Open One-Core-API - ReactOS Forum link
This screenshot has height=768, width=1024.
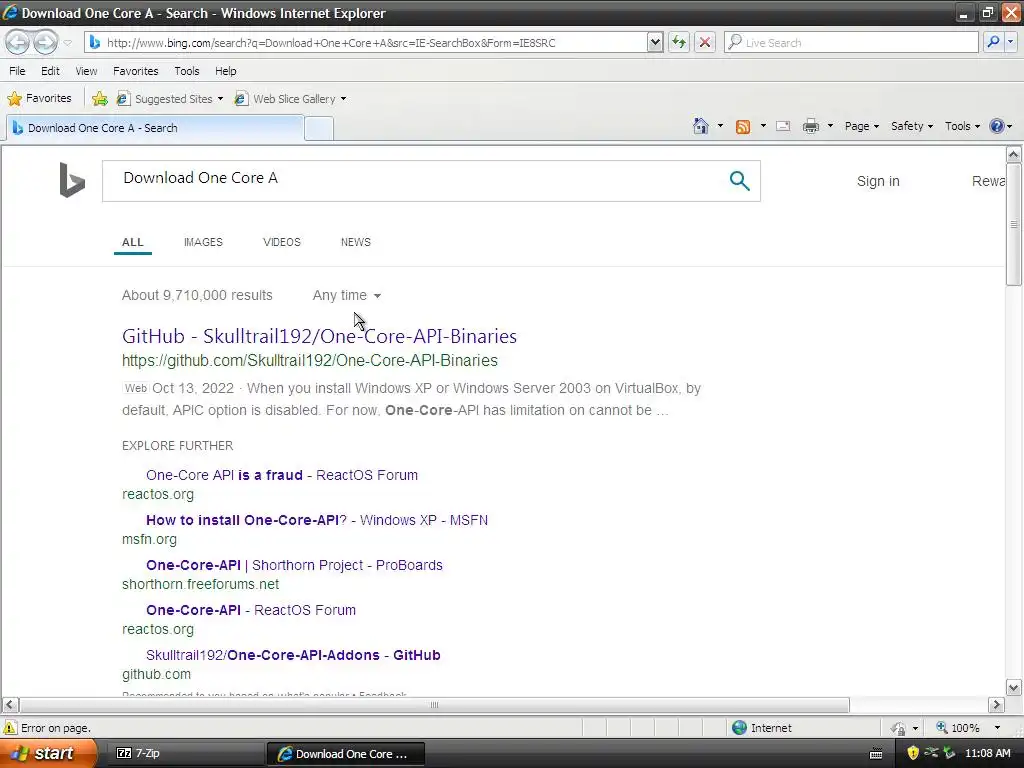point(251,610)
